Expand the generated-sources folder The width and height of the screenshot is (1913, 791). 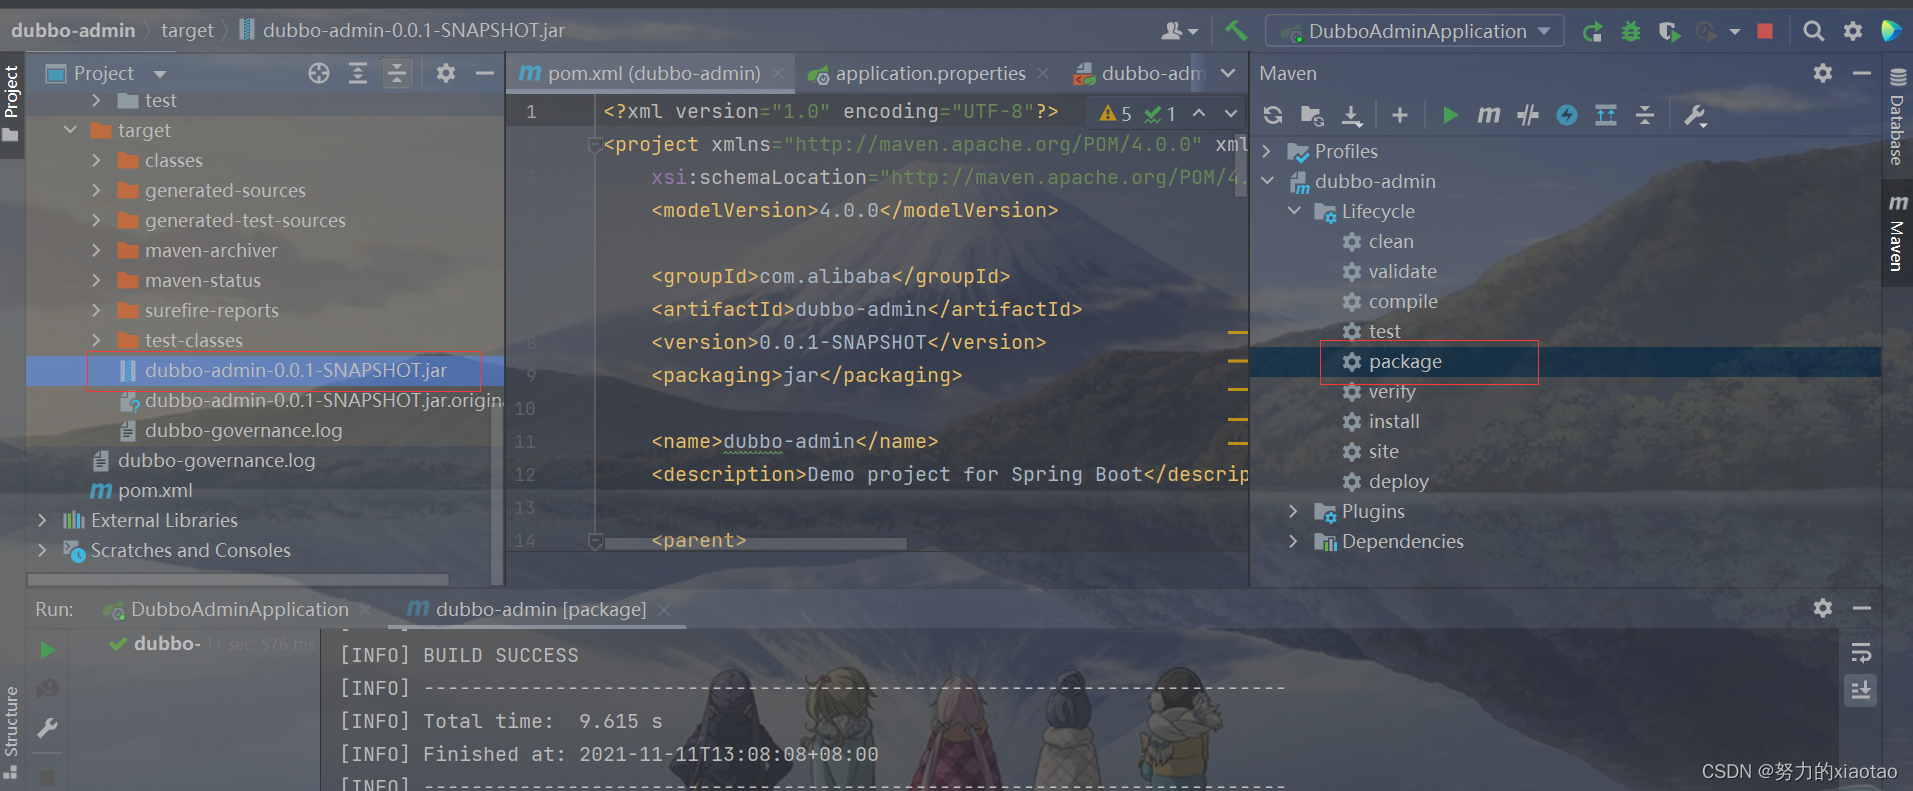[96, 190]
